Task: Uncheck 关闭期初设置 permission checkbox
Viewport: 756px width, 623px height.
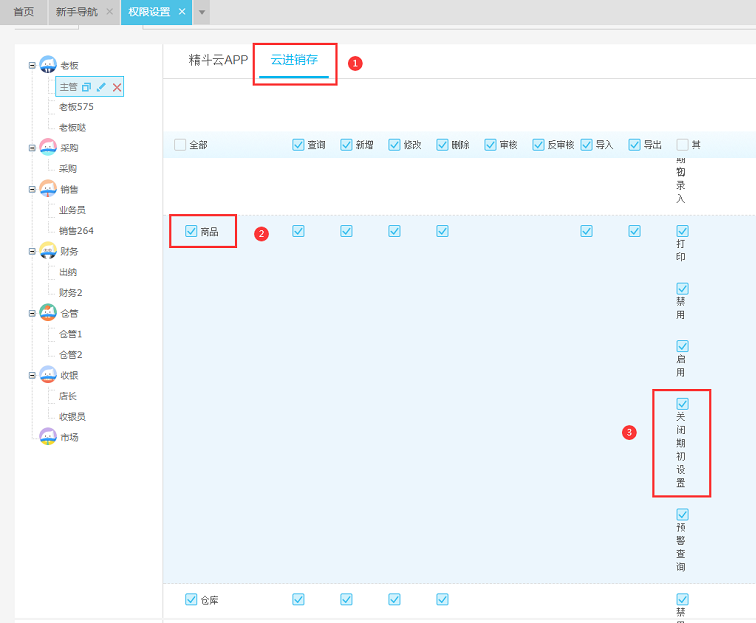Action: tap(682, 404)
